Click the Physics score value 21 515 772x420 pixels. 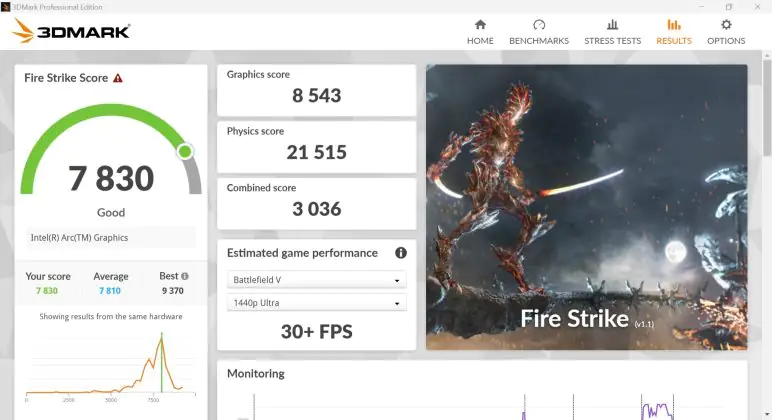click(317, 152)
